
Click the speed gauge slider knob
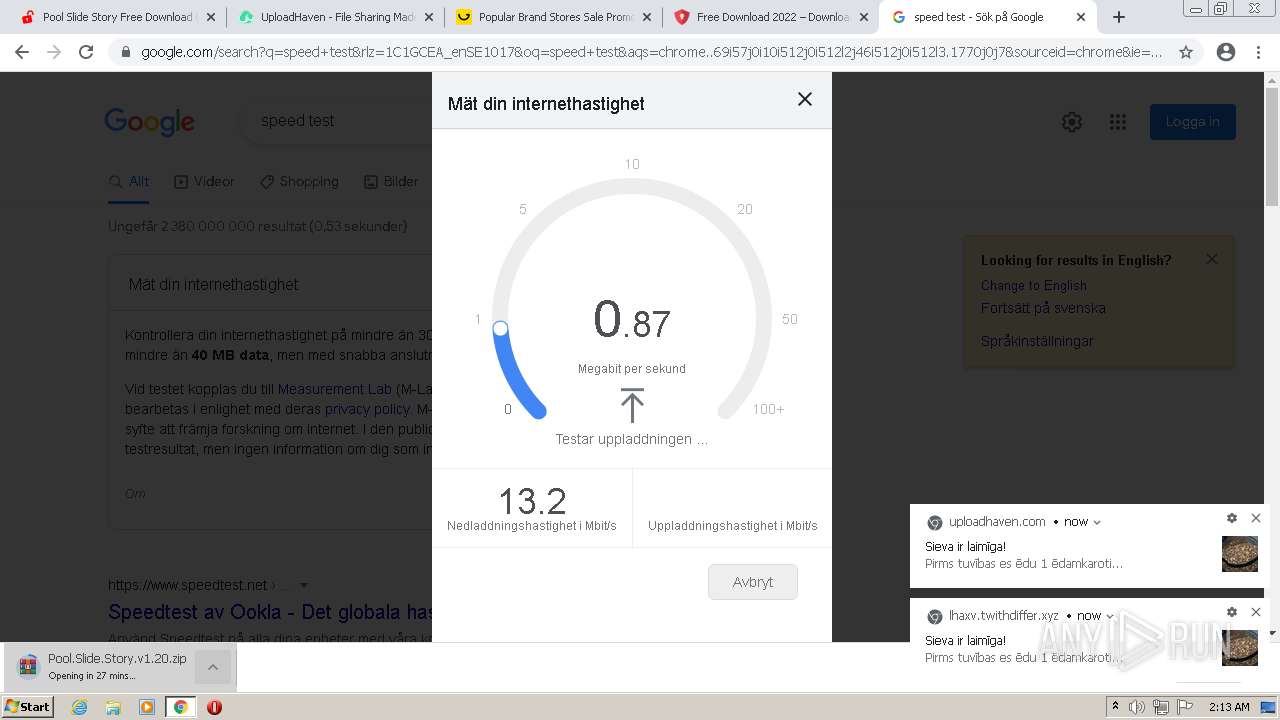point(501,328)
